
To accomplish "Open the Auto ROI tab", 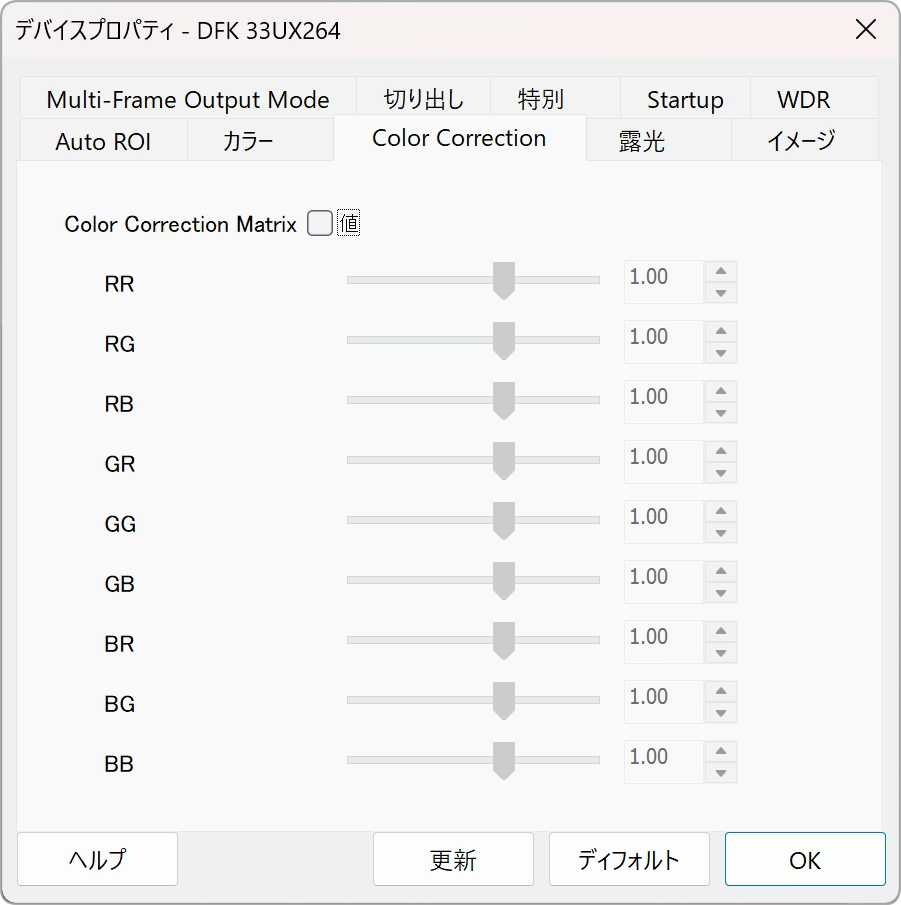I will tap(103, 141).
